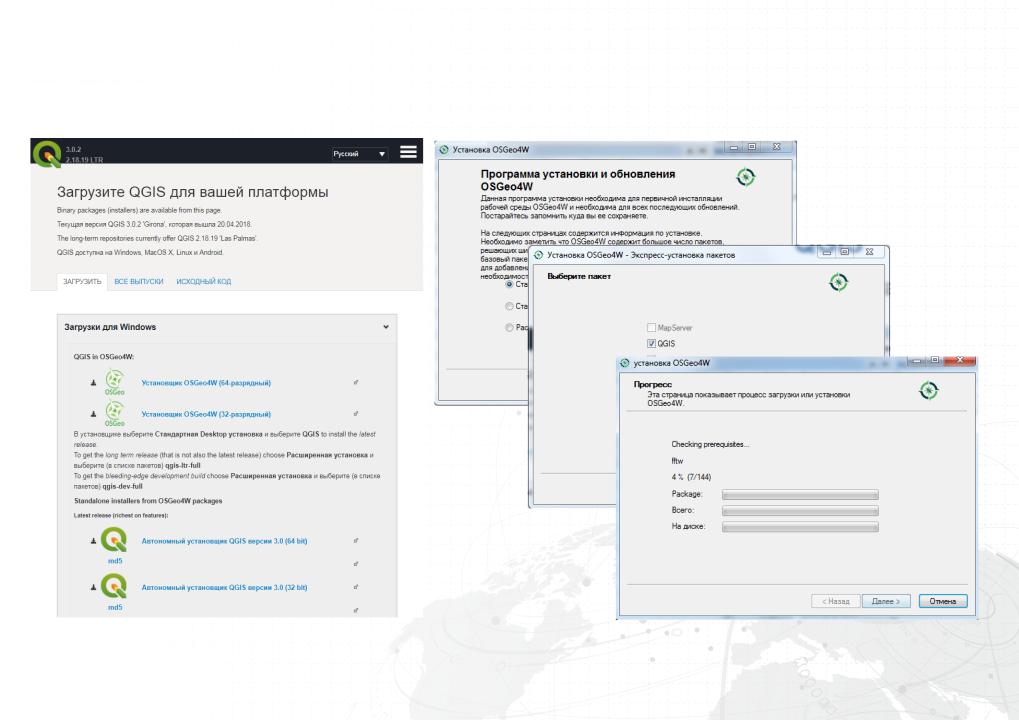Click the OSGeo4W logo in the Программа установки window
Screen dimensions: 1019x720
click(x=745, y=177)
